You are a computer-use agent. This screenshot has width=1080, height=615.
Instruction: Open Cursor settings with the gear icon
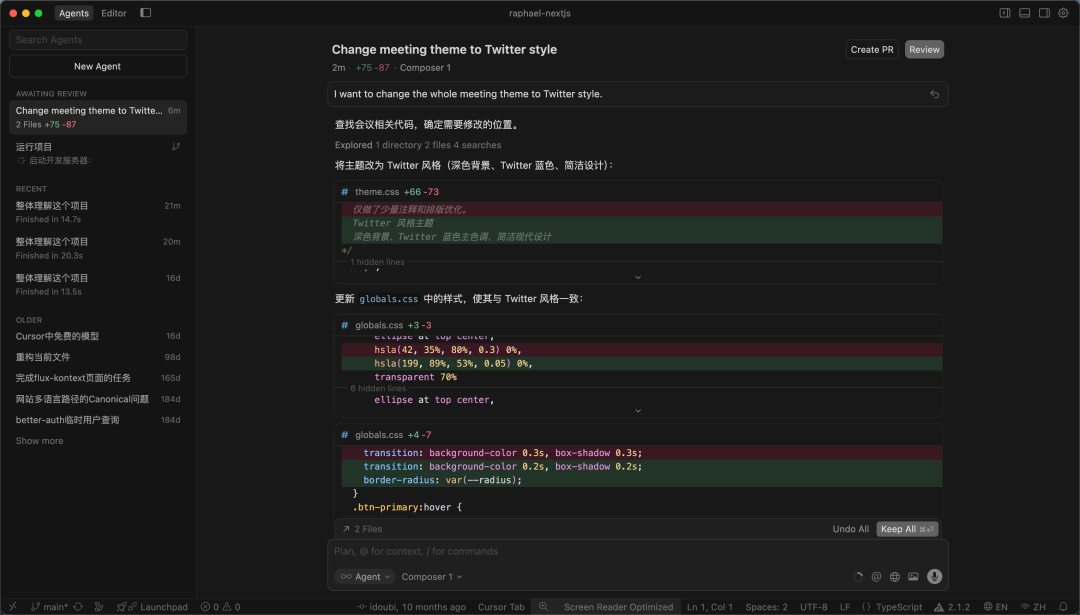click(1062, 12)
